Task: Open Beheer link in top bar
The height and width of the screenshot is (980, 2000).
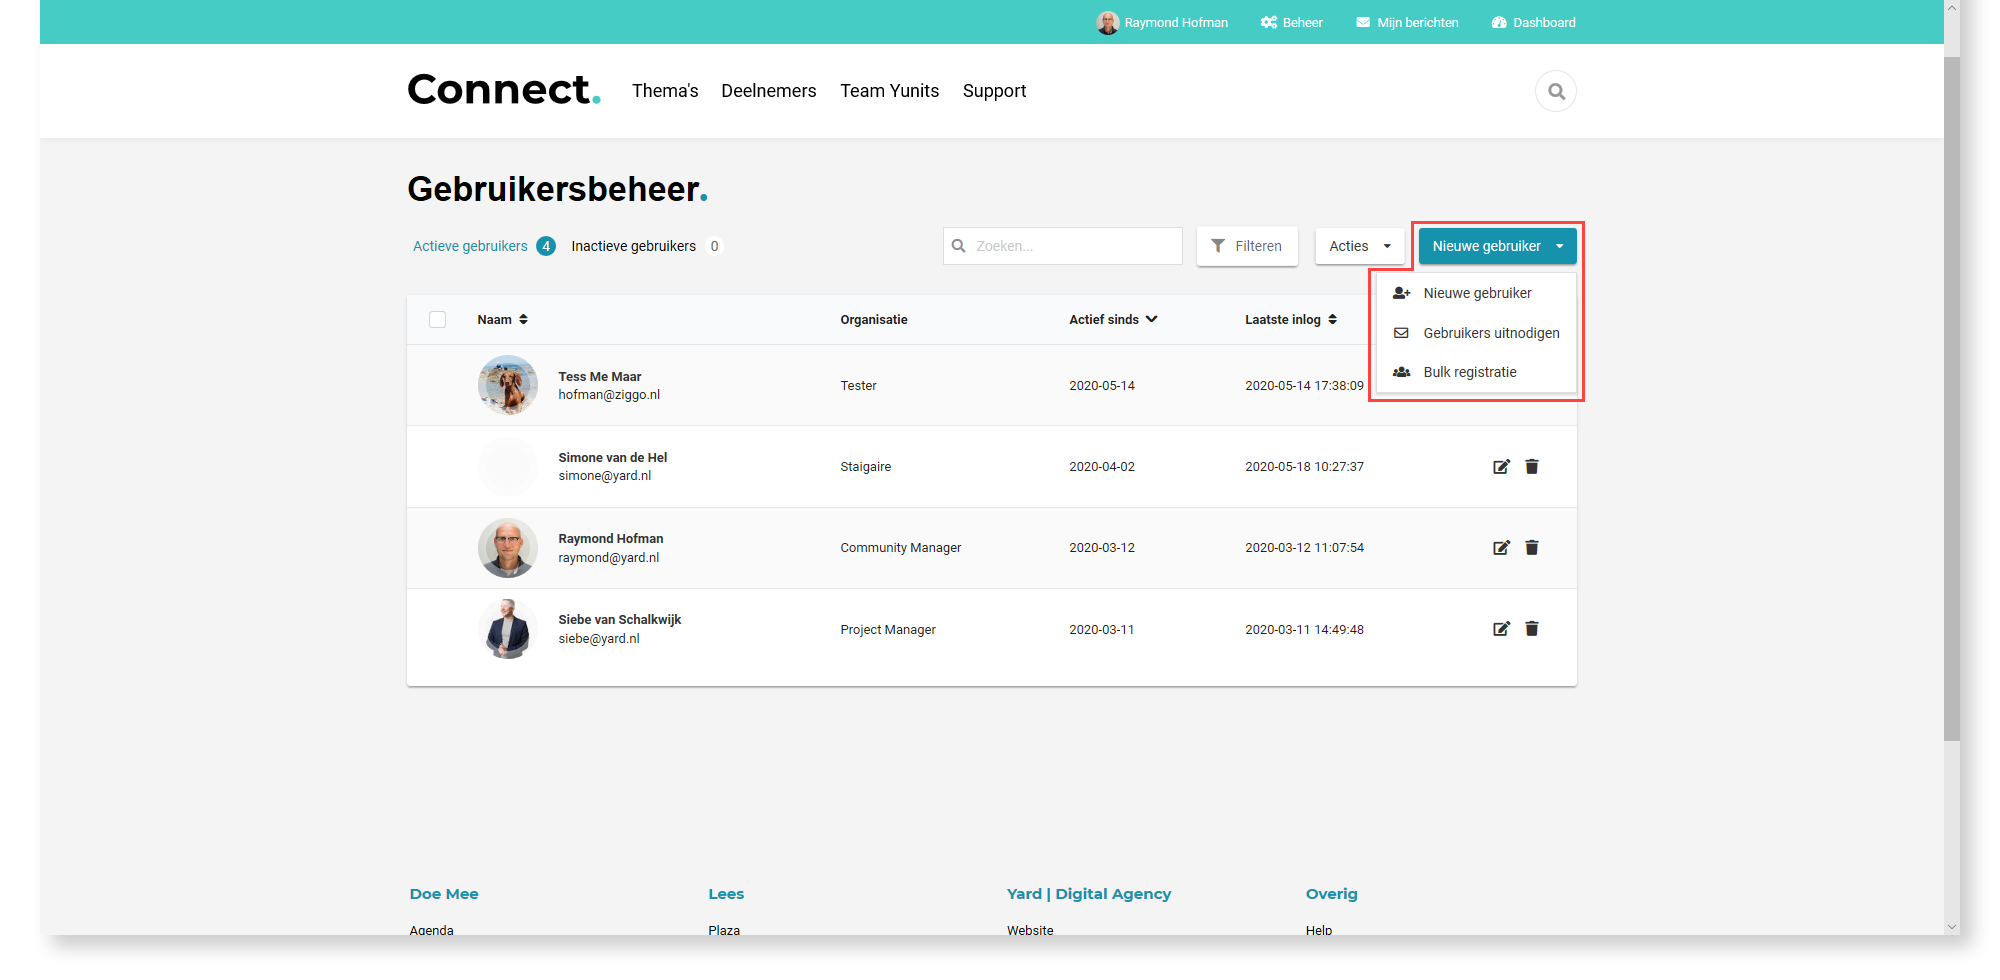Action: click(1291, 22)
